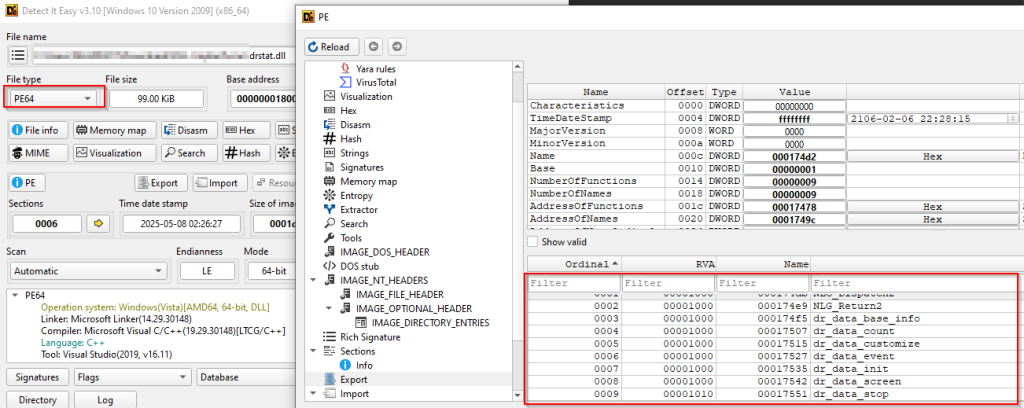This screenshot has height=408, width=1024.
Task: Collapse the Sections tree node
Action: tap(314, 351)
